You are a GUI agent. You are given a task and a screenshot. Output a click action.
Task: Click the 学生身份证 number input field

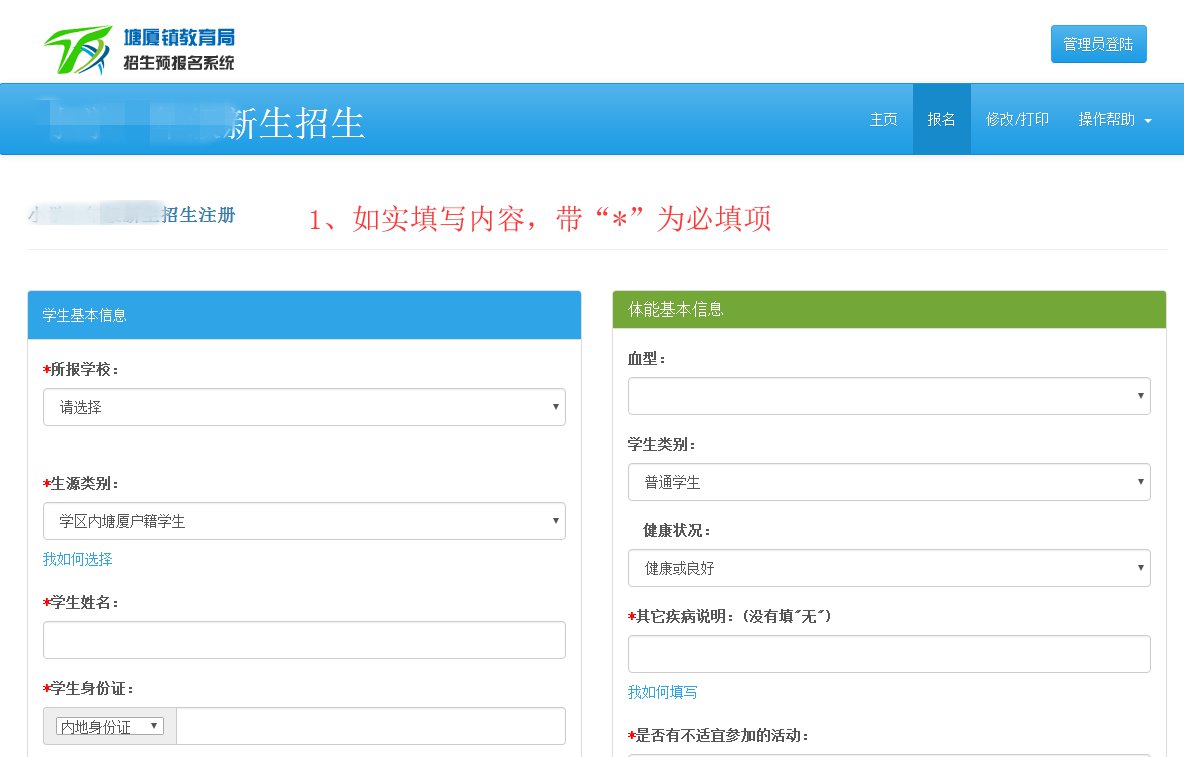click(370, 726)
